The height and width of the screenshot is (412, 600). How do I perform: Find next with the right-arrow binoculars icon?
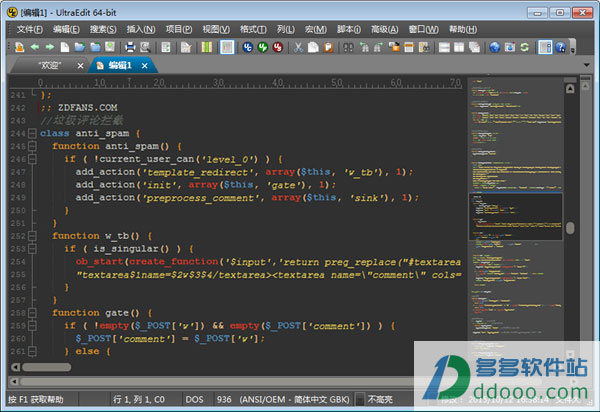coord(378,47)
